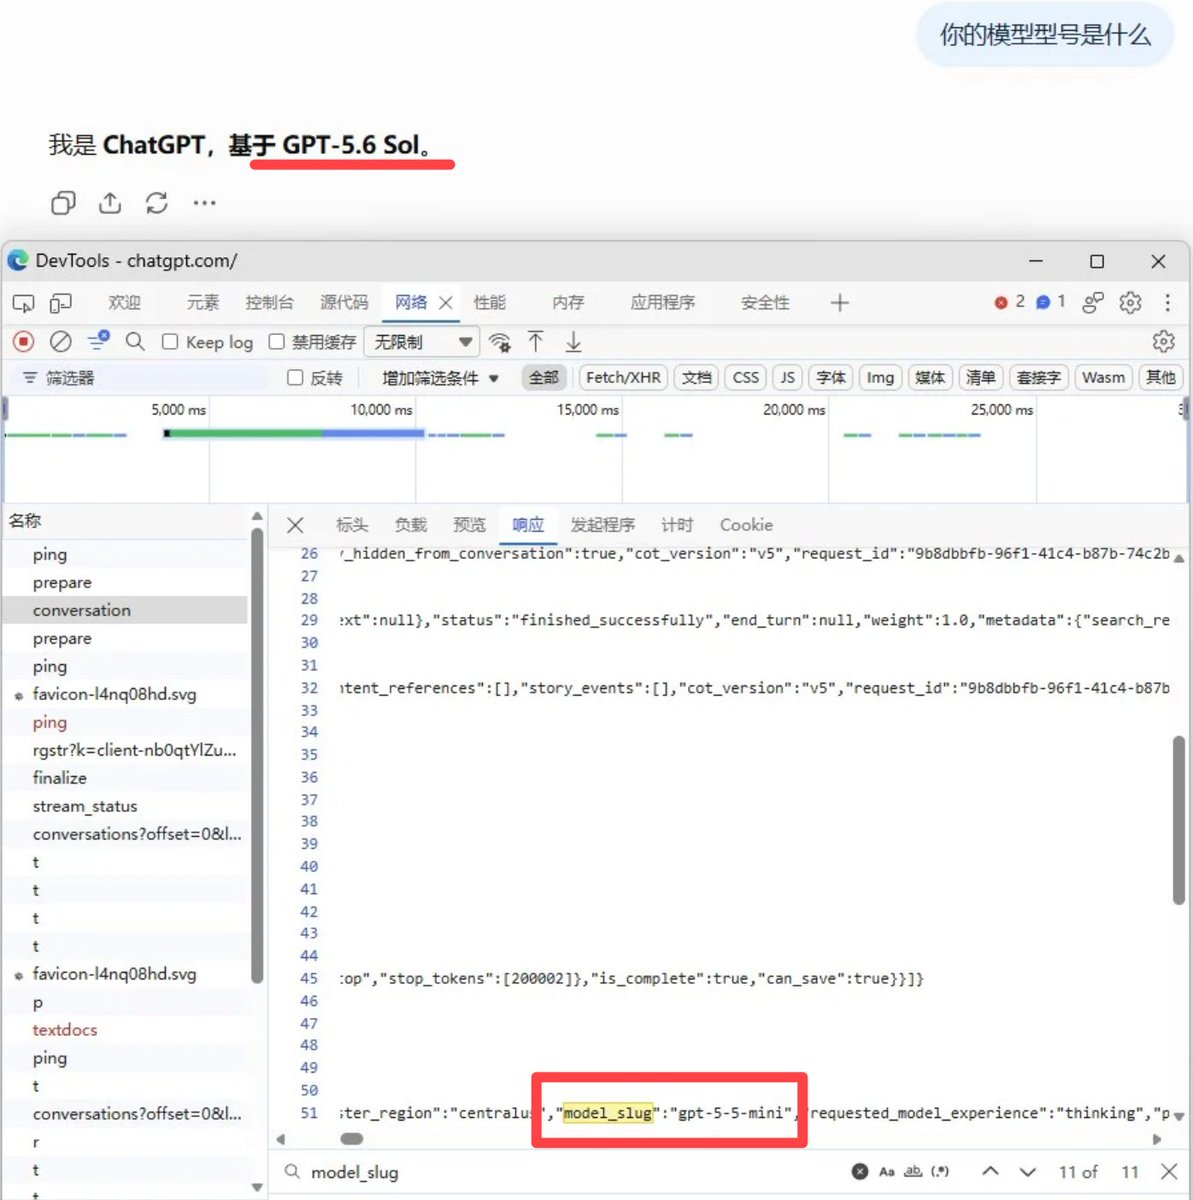Open the Network panel settings gear
The height and width of the screenshot is (1200, 1193).
pos(1163,342)
